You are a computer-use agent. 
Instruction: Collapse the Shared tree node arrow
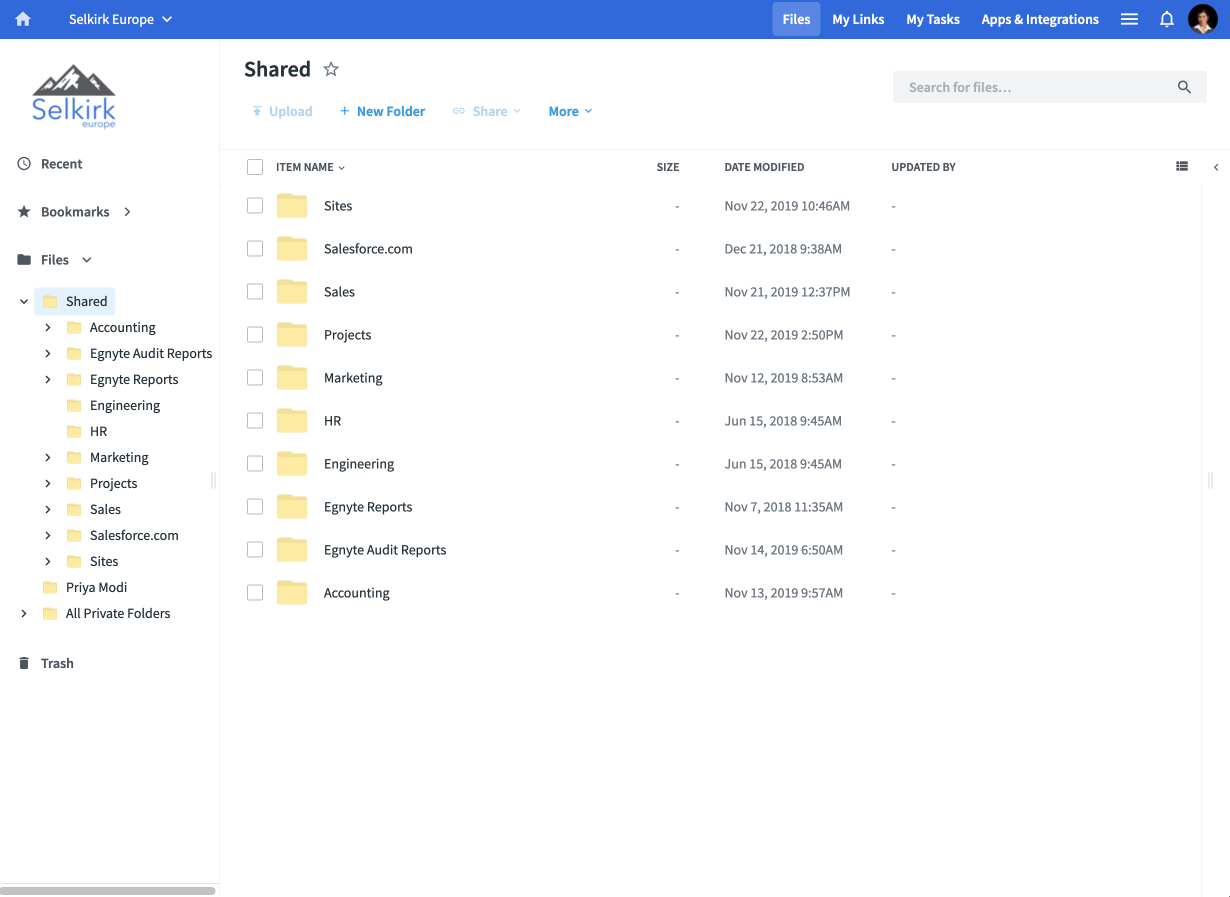(x=24, y=301)
